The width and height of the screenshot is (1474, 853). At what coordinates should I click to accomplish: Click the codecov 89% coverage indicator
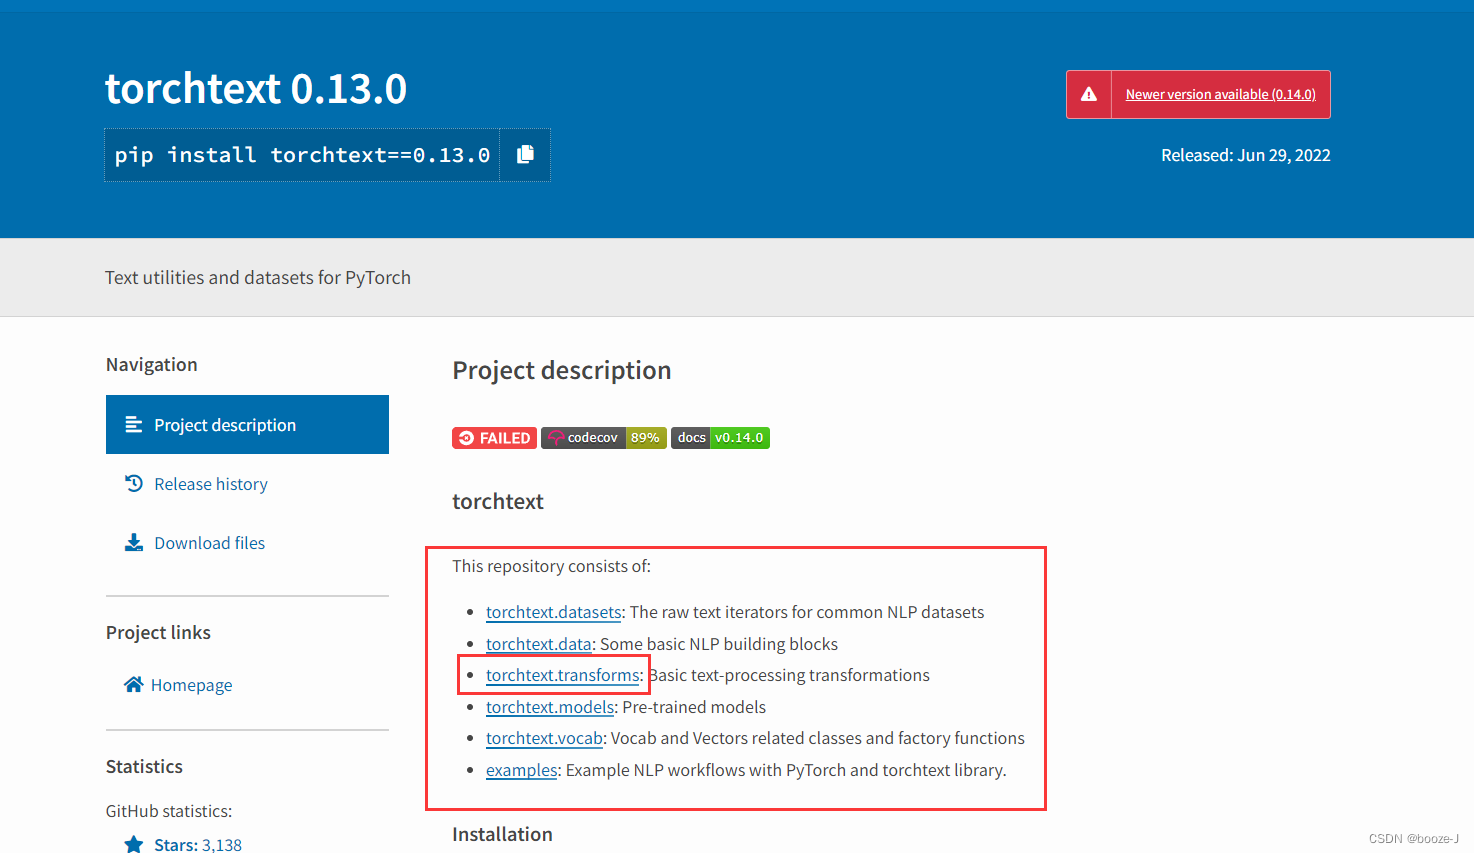coord(645,437)
